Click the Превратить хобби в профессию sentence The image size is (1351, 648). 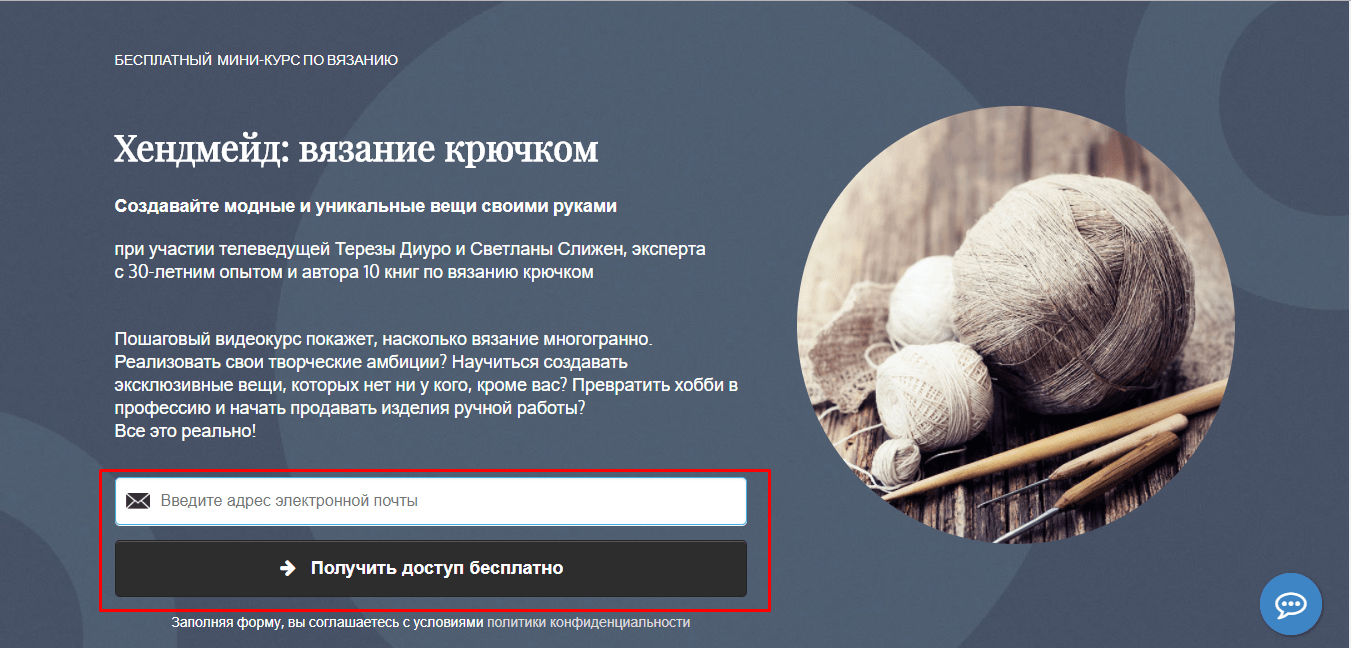pos(426,396)
